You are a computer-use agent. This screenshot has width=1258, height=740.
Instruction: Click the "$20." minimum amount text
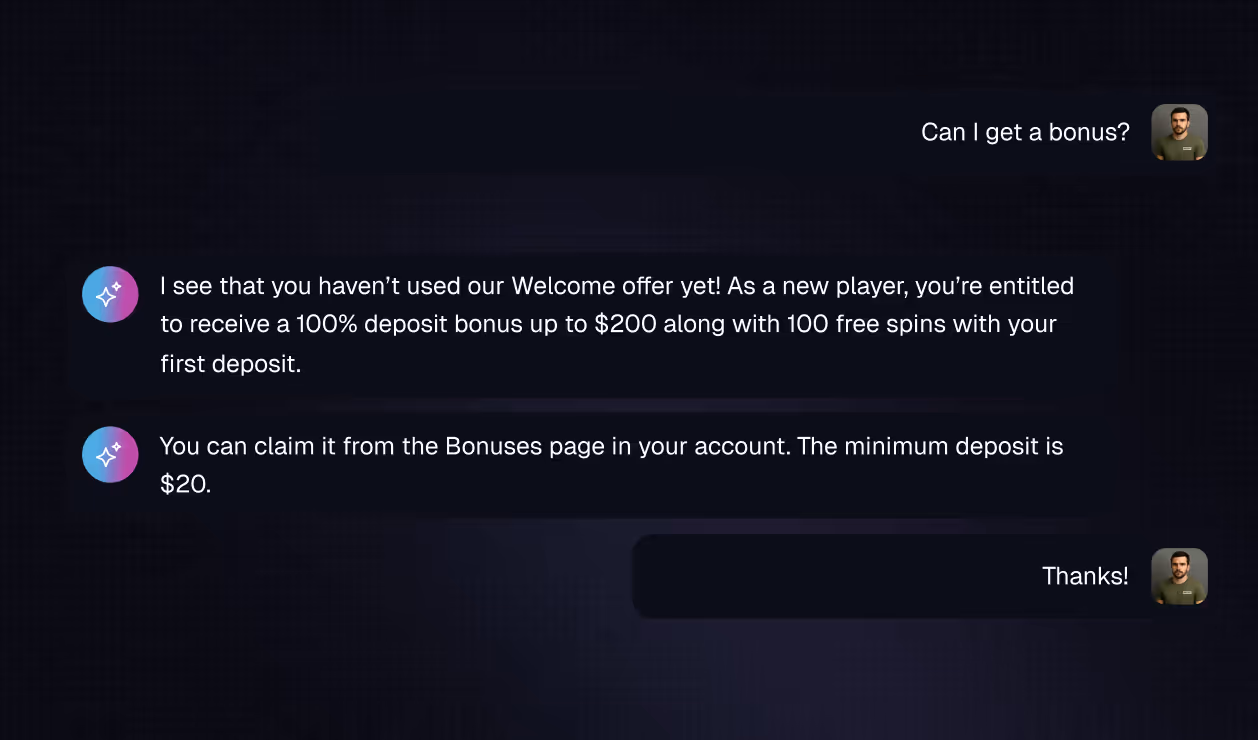(x=185, y=485)
